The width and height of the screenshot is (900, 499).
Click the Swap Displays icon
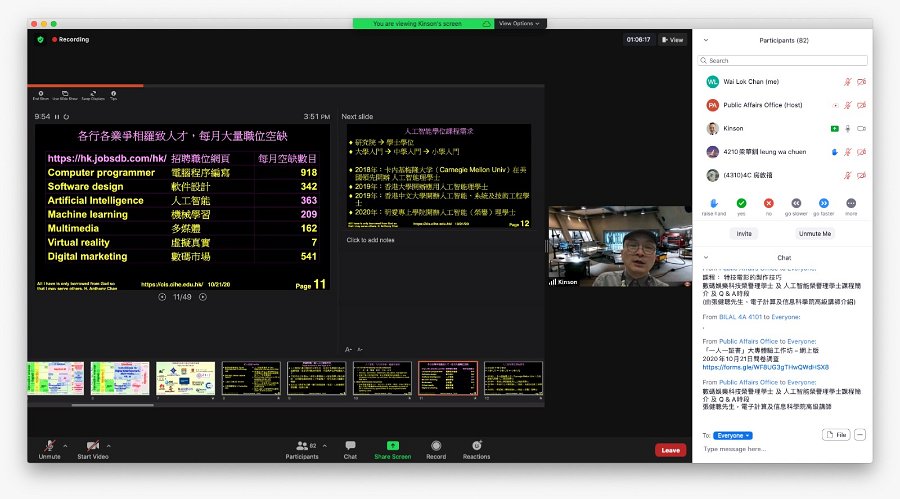93,95
